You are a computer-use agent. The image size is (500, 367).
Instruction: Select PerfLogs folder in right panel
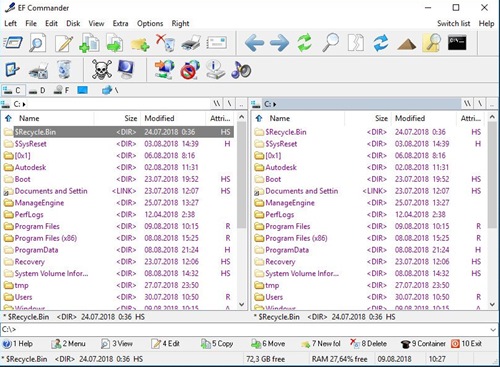tap(369, 214)
